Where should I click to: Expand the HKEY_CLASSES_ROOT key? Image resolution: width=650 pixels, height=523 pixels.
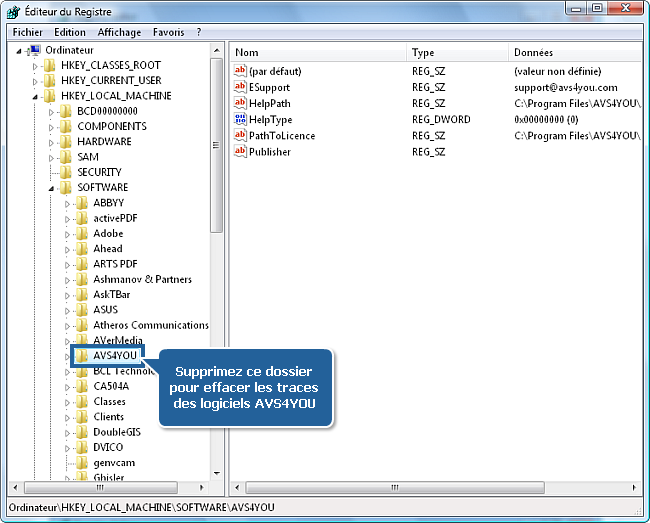[x=35, y=66]
